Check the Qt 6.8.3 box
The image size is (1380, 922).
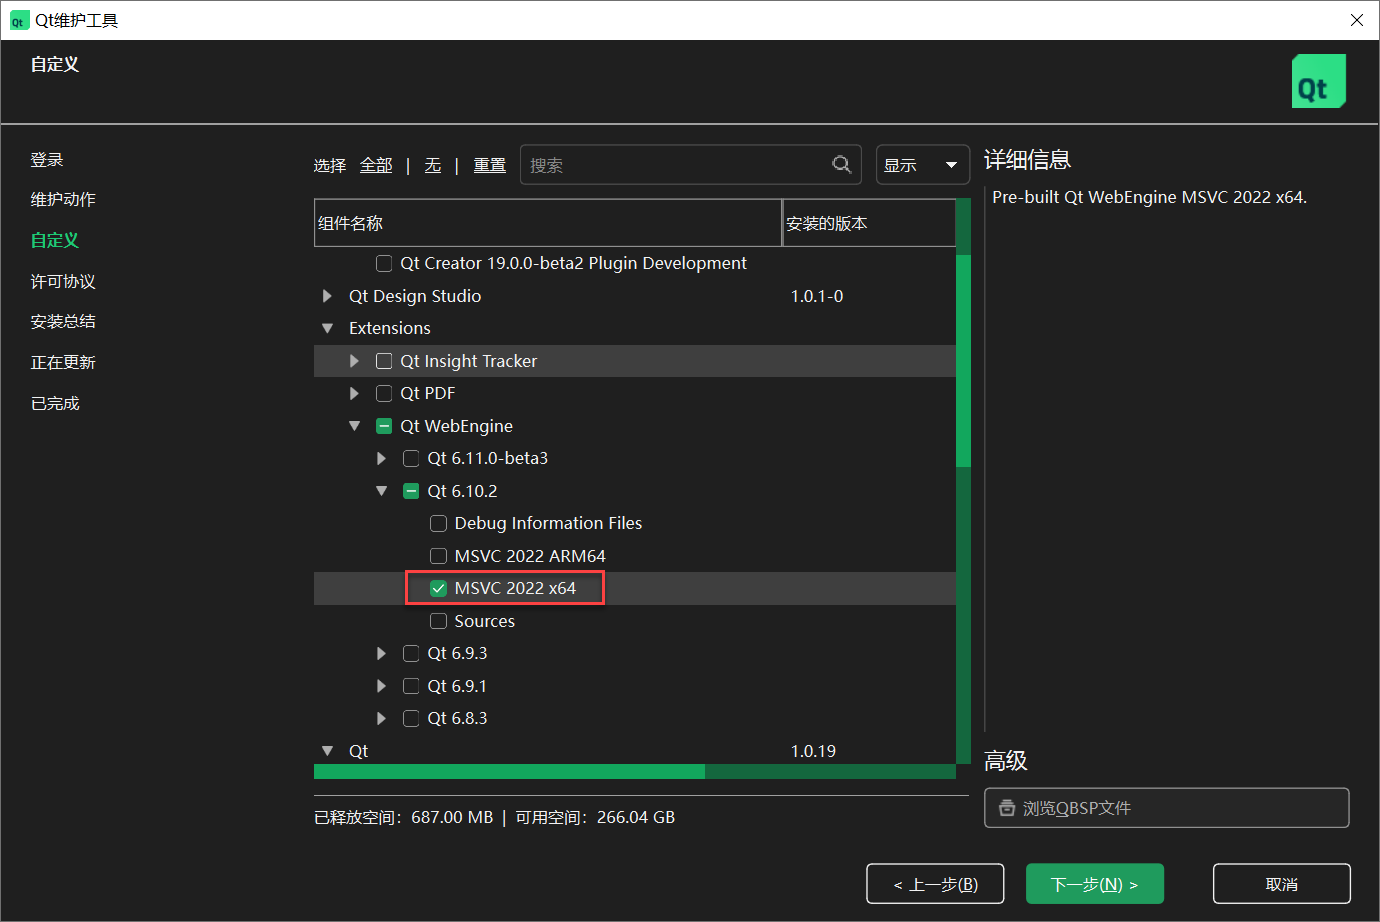coord(411,718)
